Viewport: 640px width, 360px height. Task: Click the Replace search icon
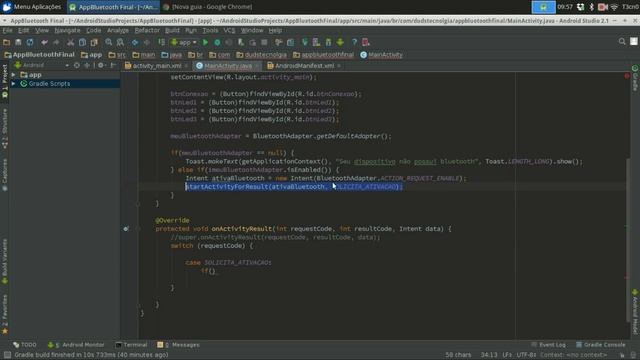(120, 42)
